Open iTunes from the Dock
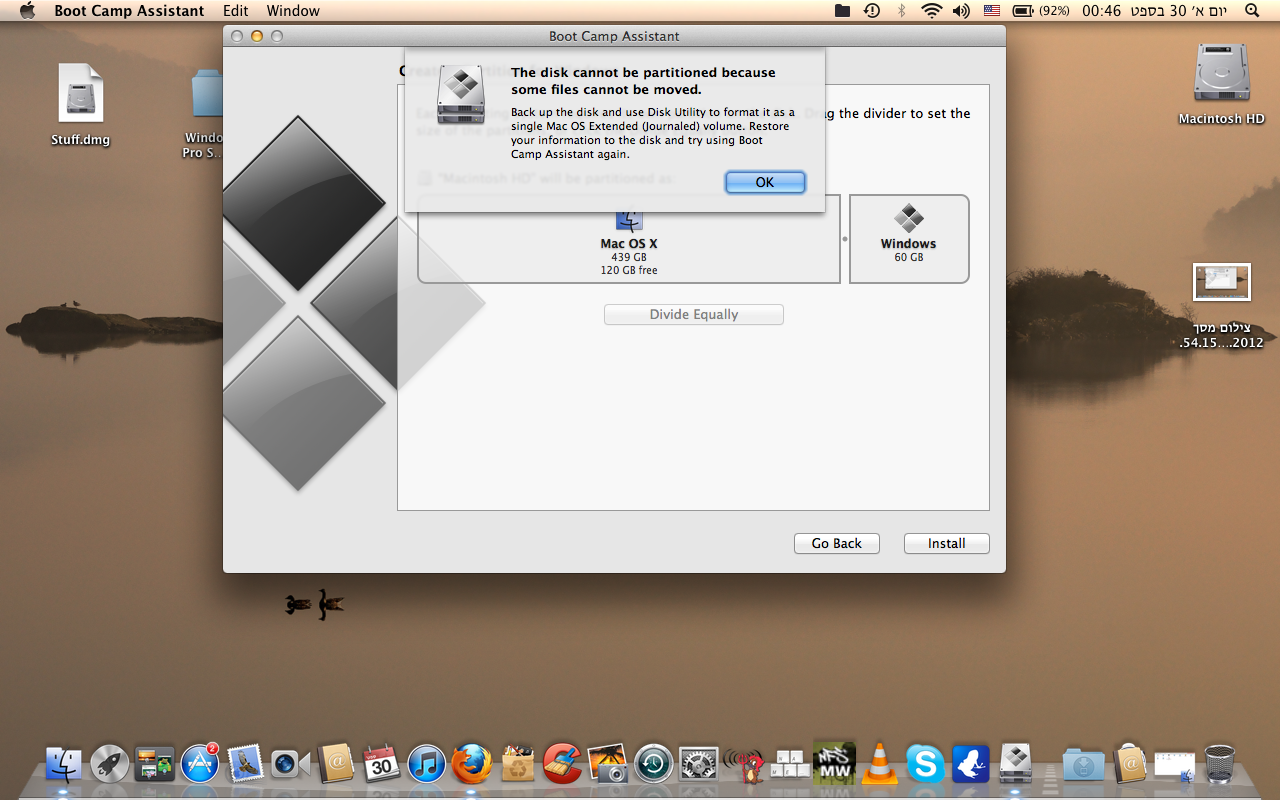 (x=426, y=765)
